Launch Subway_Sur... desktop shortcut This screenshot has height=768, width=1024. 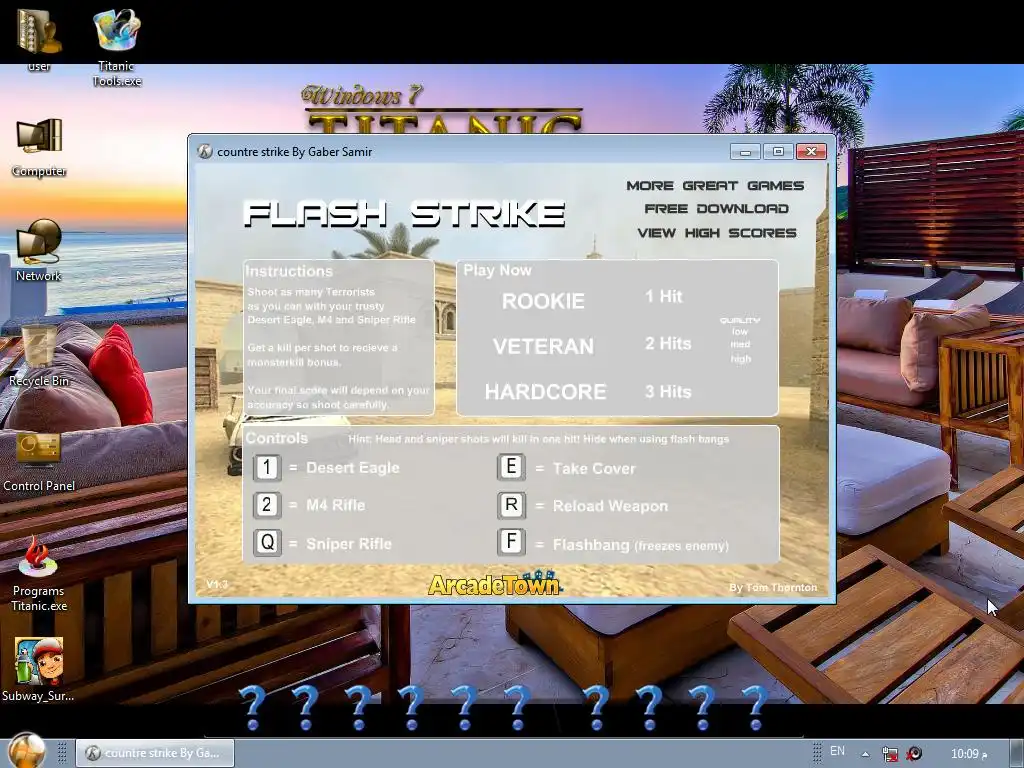point(39,669)
